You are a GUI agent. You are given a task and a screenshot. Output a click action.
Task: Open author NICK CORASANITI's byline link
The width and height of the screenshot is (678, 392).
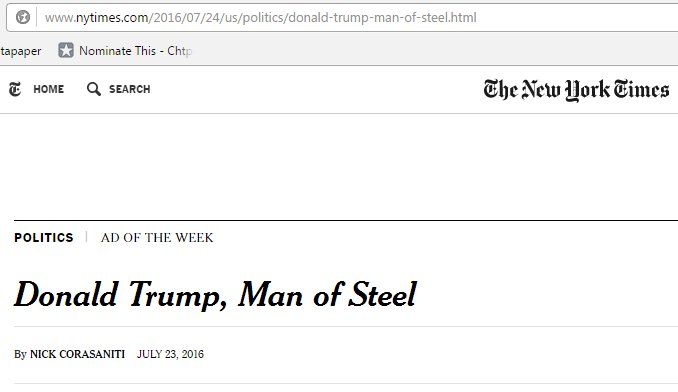tap(77, 354)
